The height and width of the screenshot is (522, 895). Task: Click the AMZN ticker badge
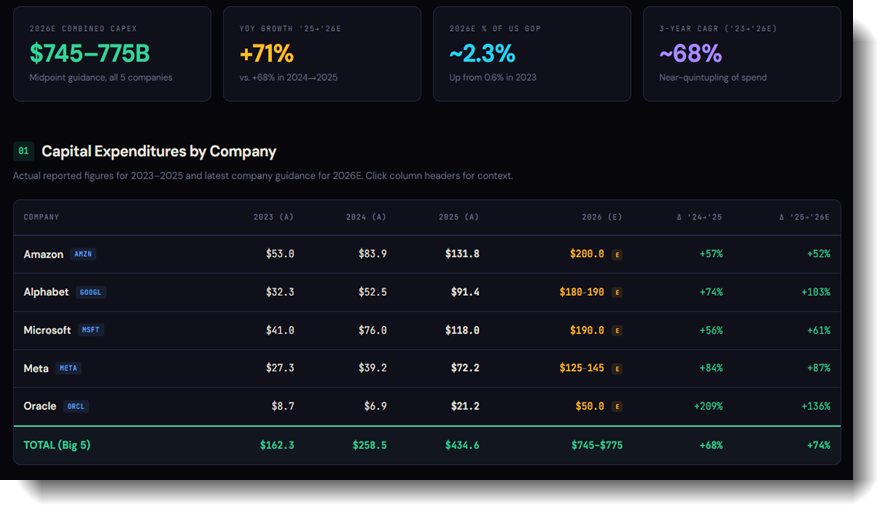coord(83,254)
